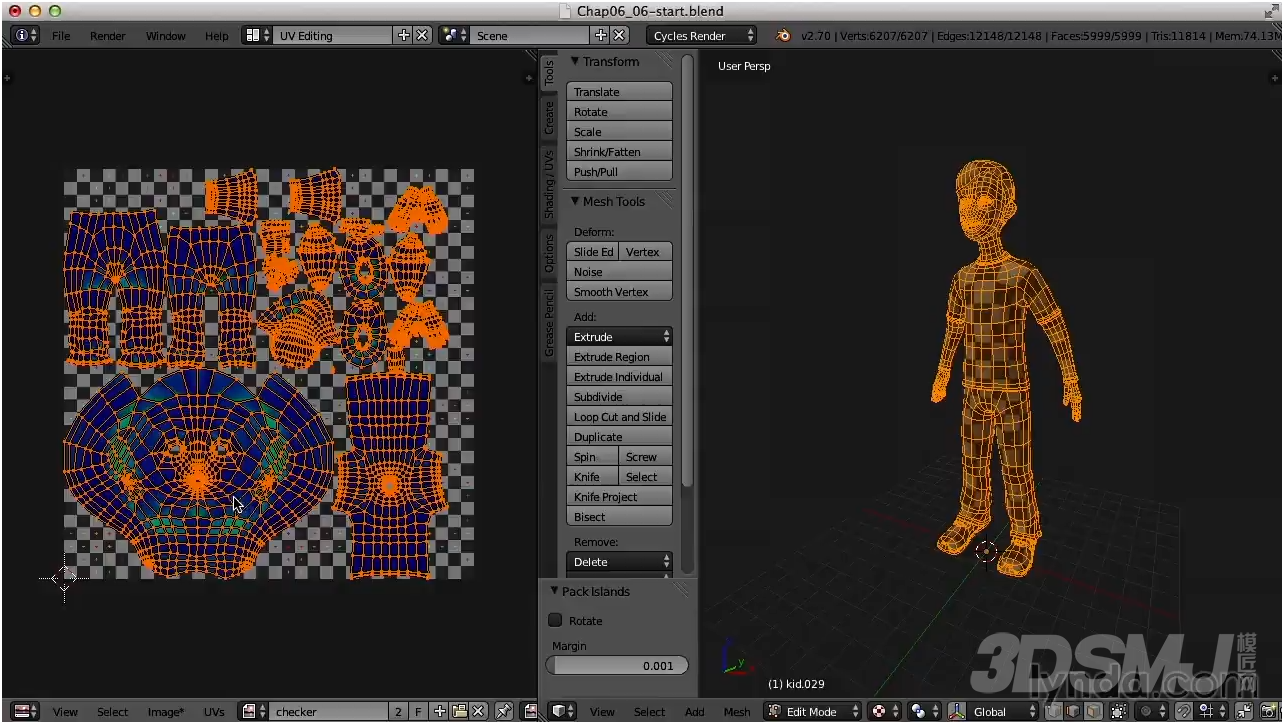Click the Extrude Individual button
This screenshot has height=724, width=1284.
619,377
